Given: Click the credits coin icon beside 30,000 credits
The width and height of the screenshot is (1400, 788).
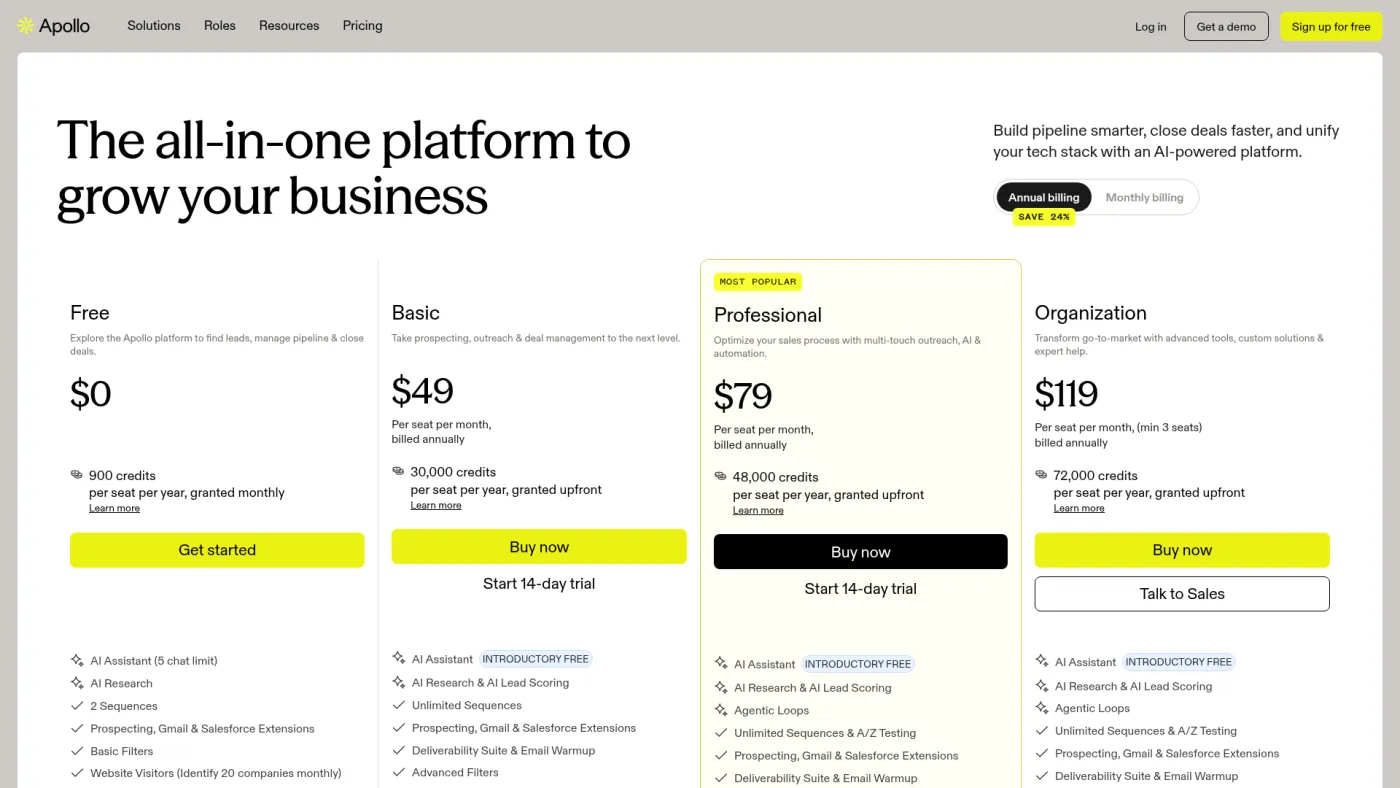Looking at the screenshot, I should 398,471.
